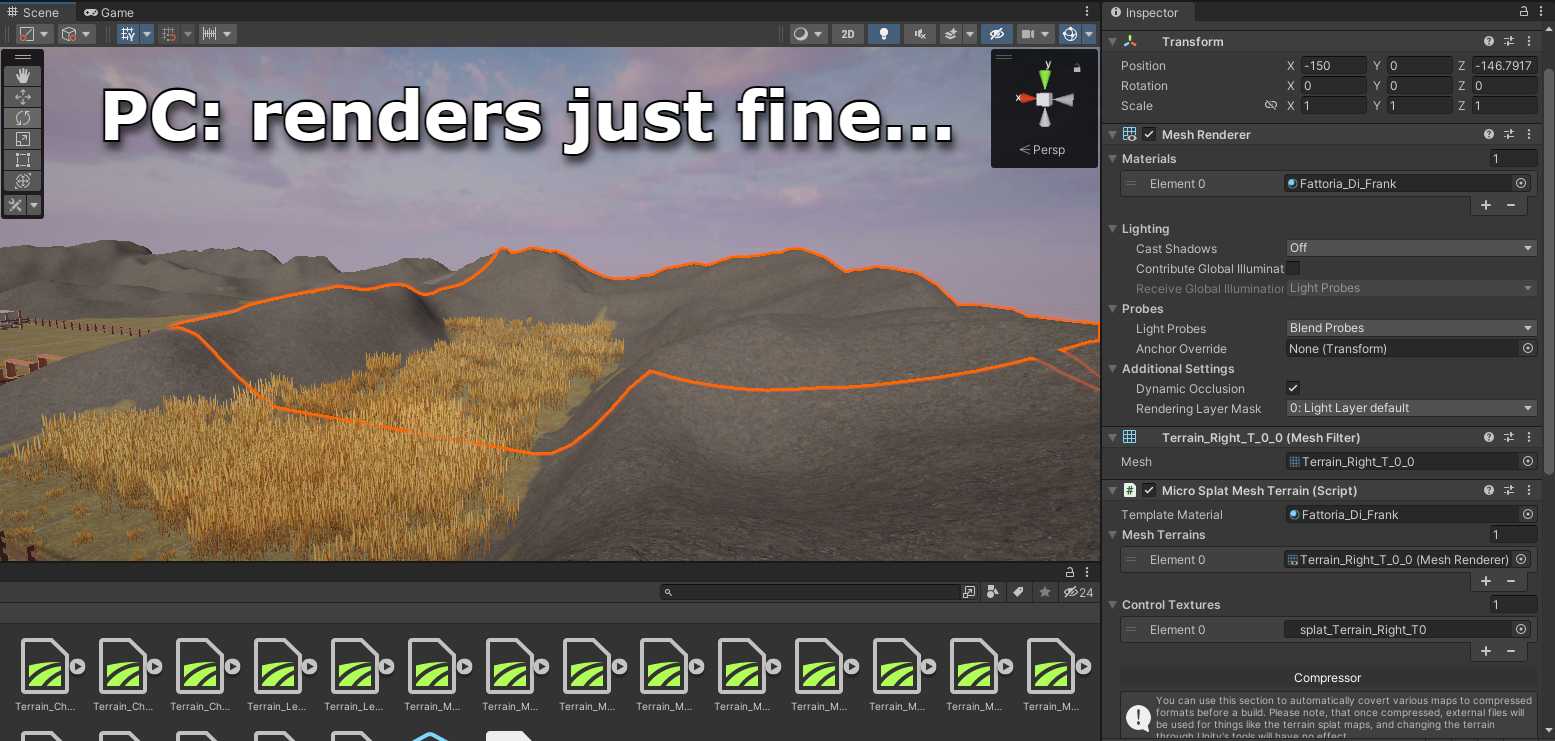The image size is (1555, 741).
Task: Select the Move tool
Action: click(x=22, y=96)
